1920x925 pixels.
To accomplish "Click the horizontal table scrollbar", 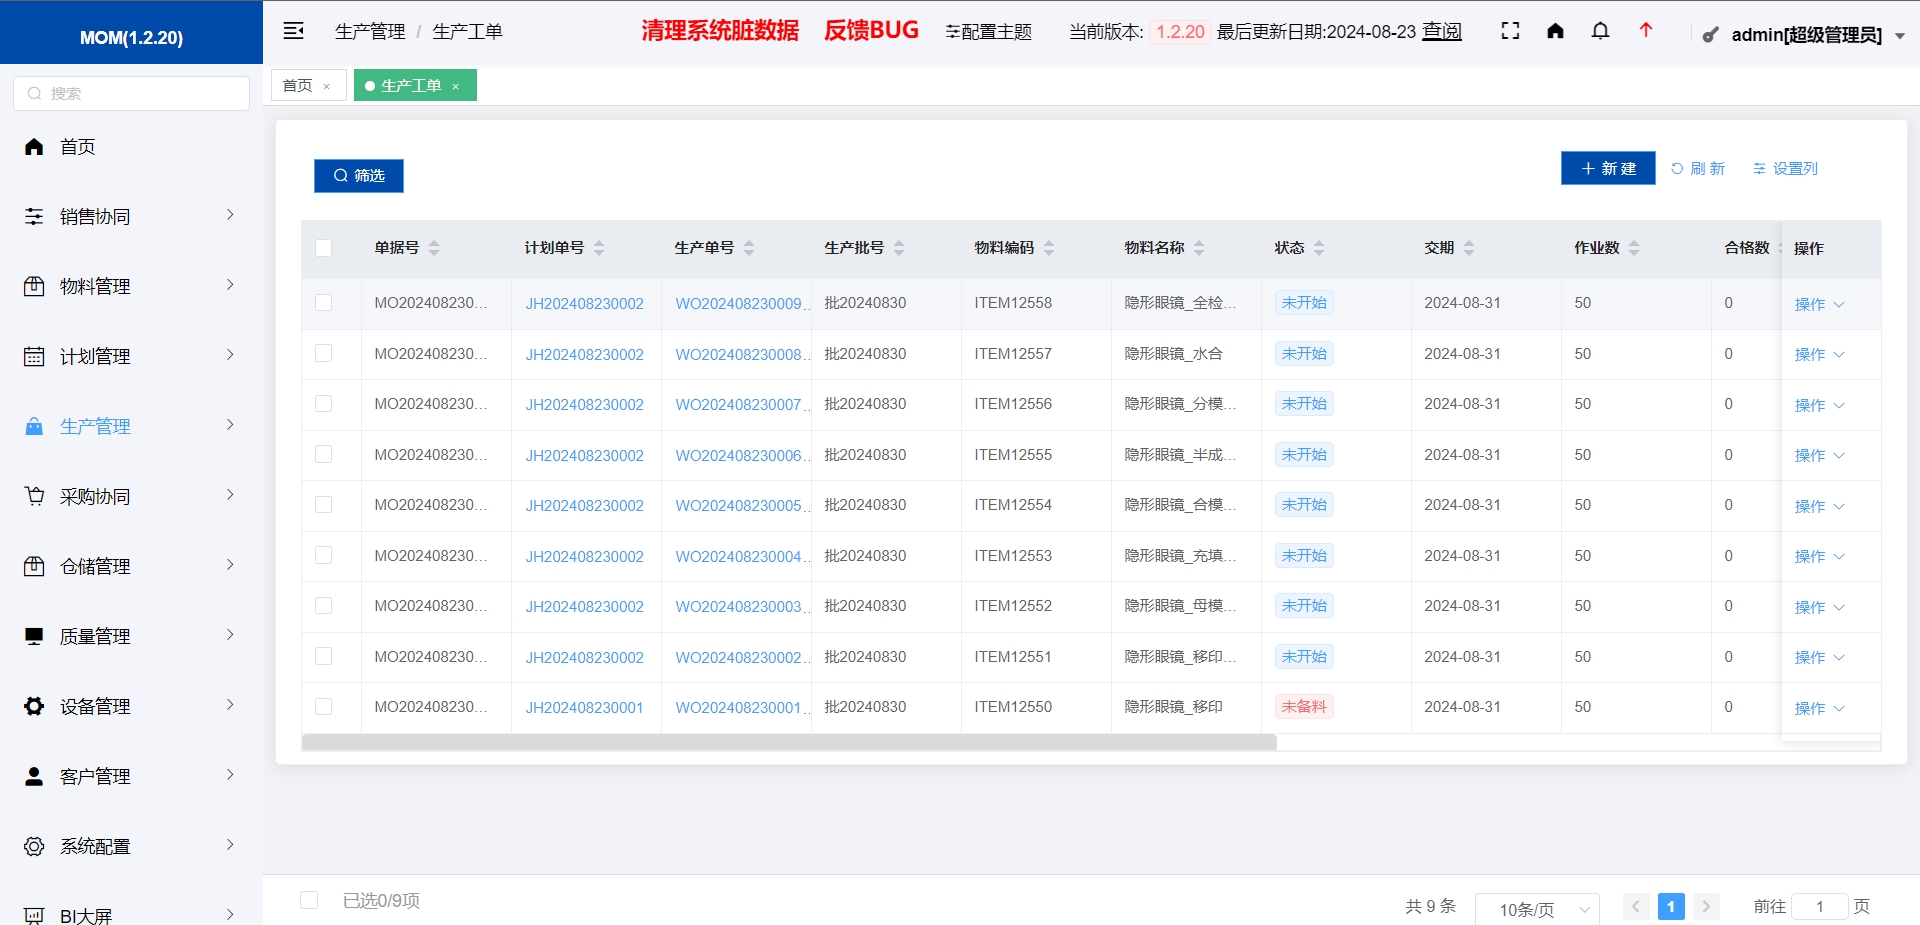I will point(789,742).
